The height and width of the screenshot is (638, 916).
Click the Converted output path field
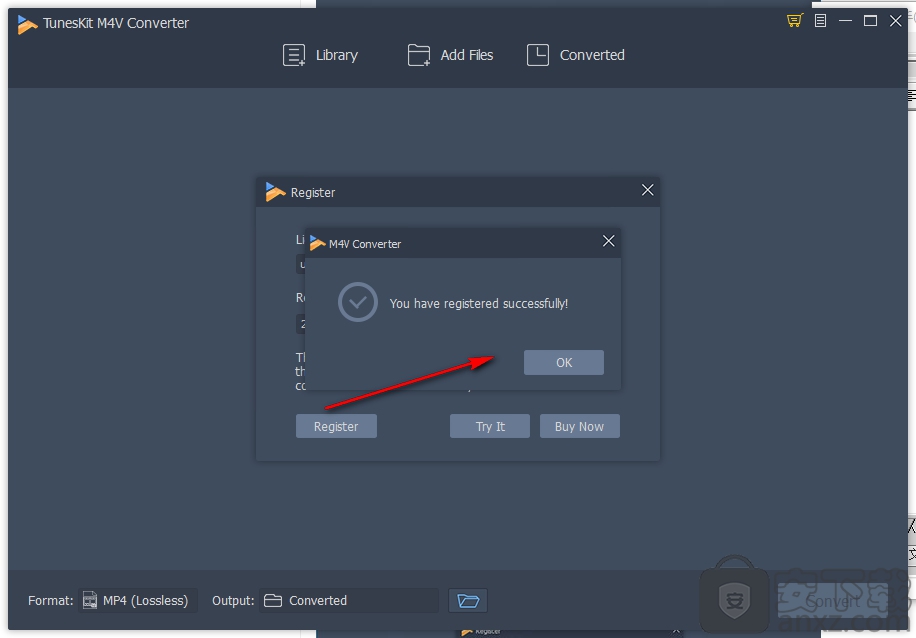pyautogui.click(x=349, y=601)
